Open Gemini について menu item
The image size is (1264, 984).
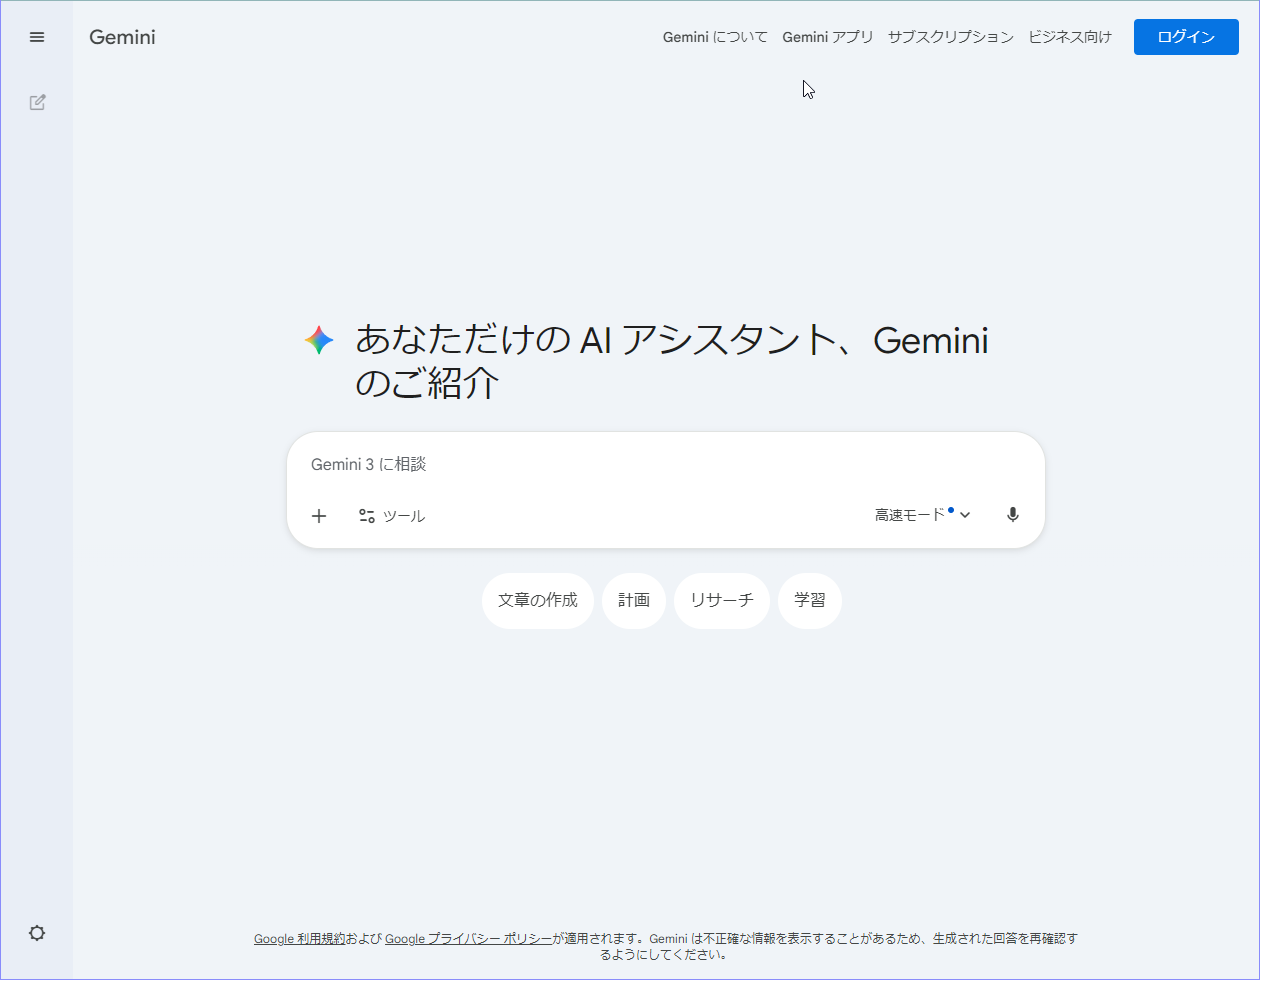click(x=715, y=37)
